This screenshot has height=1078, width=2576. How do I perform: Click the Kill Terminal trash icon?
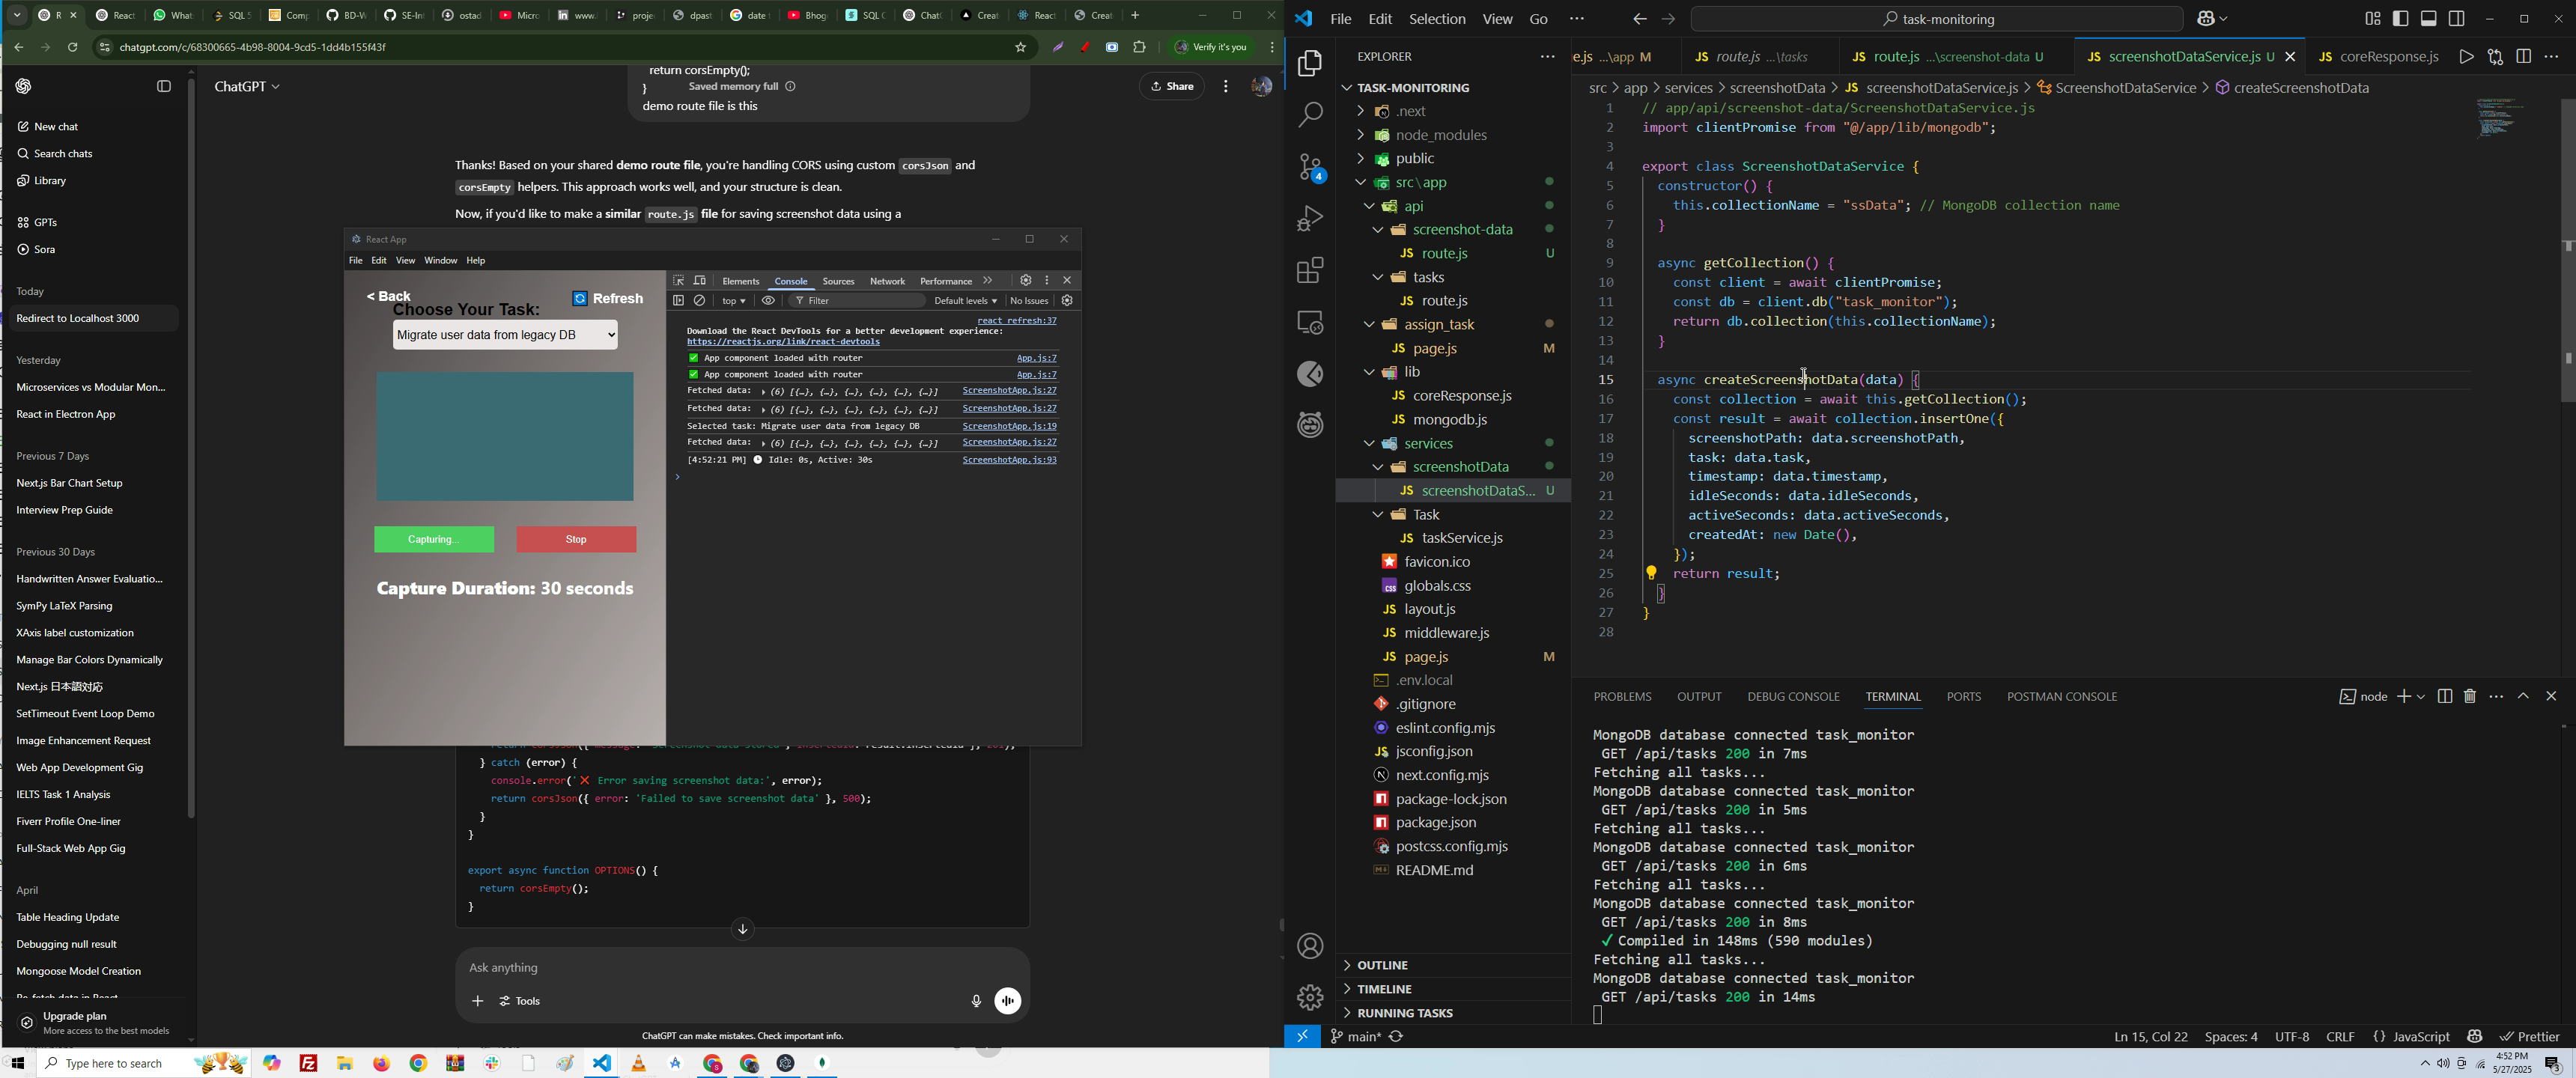click(2470, 696)
